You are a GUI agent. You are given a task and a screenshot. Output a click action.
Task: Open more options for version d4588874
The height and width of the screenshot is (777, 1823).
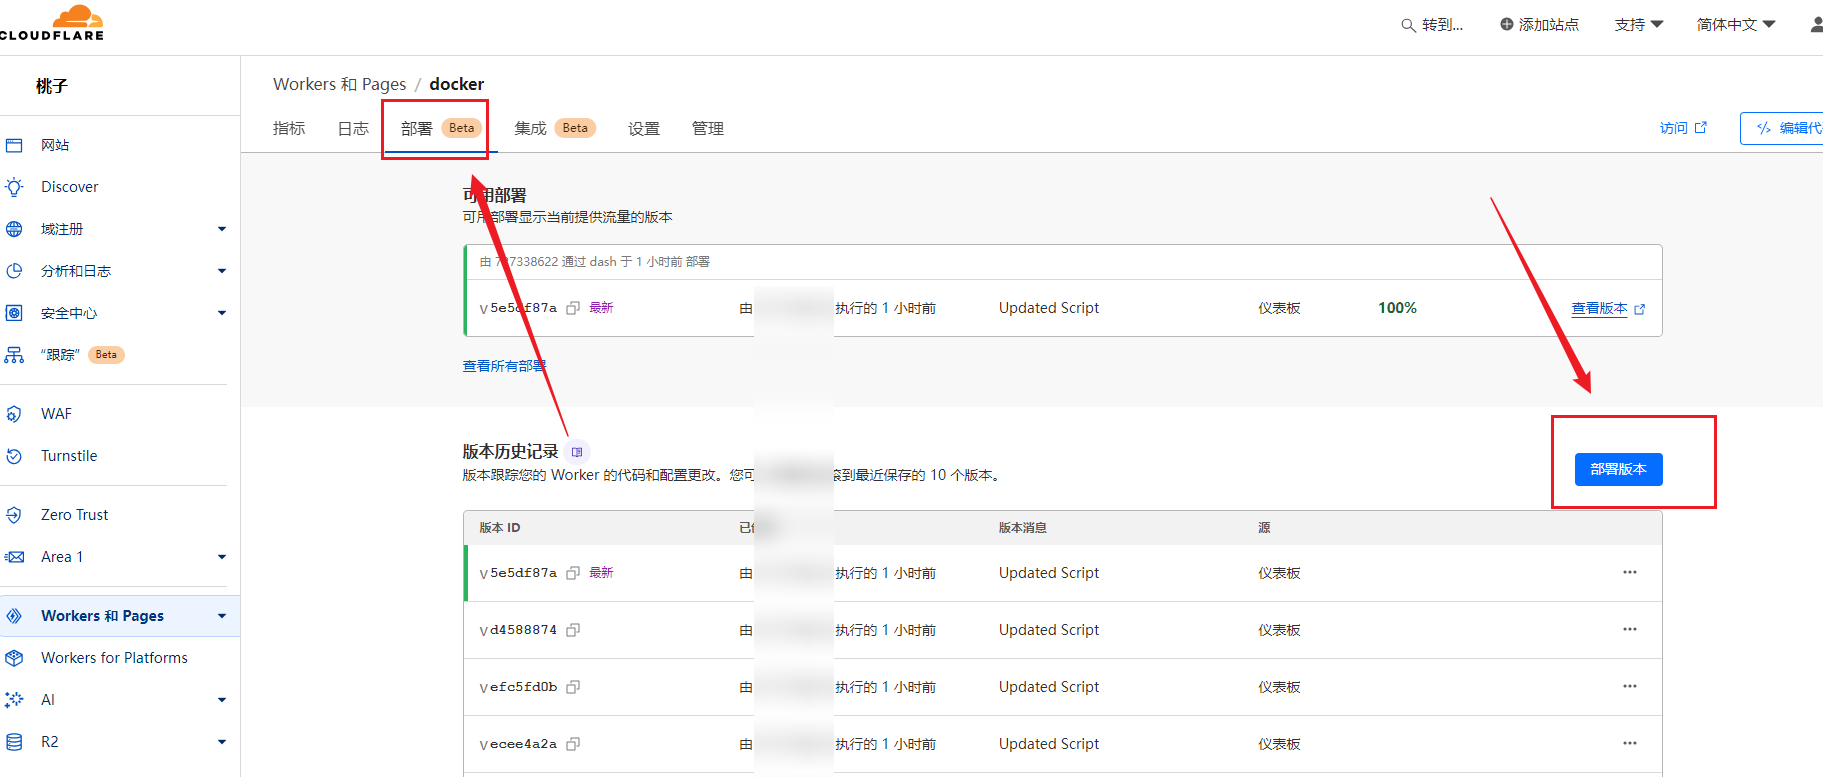(x=1629, y=630)
